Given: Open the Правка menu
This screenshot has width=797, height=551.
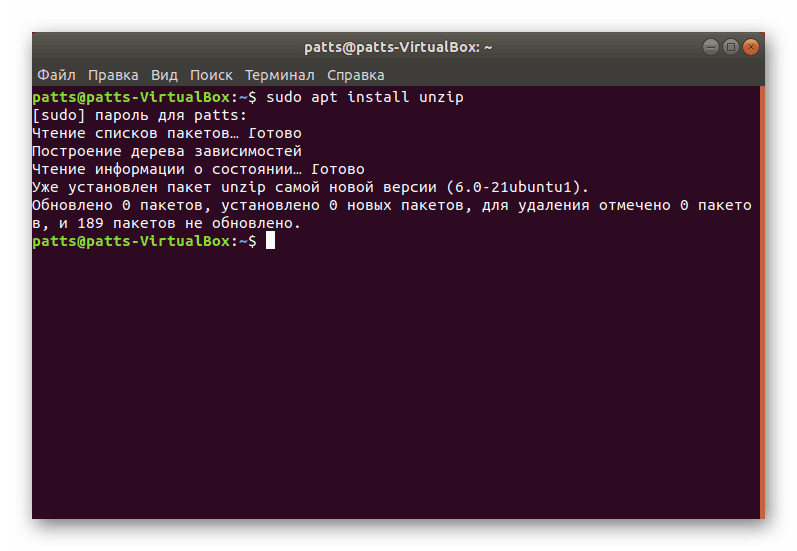Looking at the screenshot, I should (x=113, y=75).
